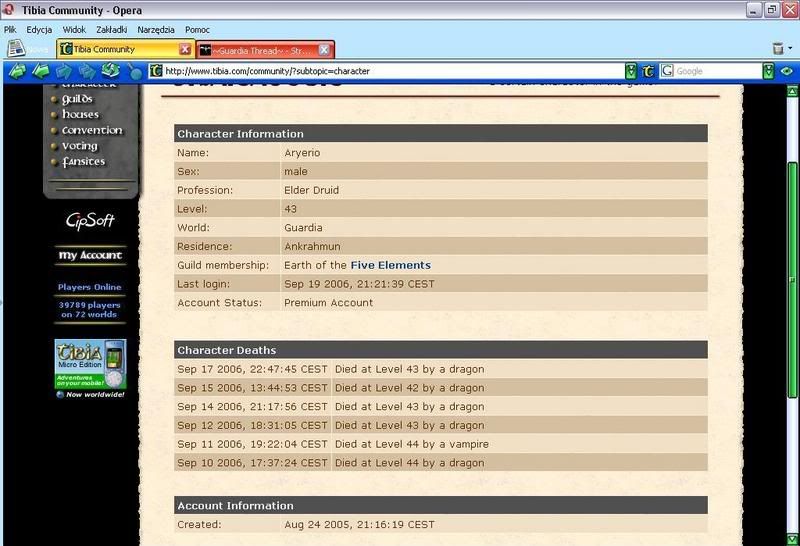Click the 39789 players on 72 worlds link
This screenshot has height=546, width=800.
[89, 310]
